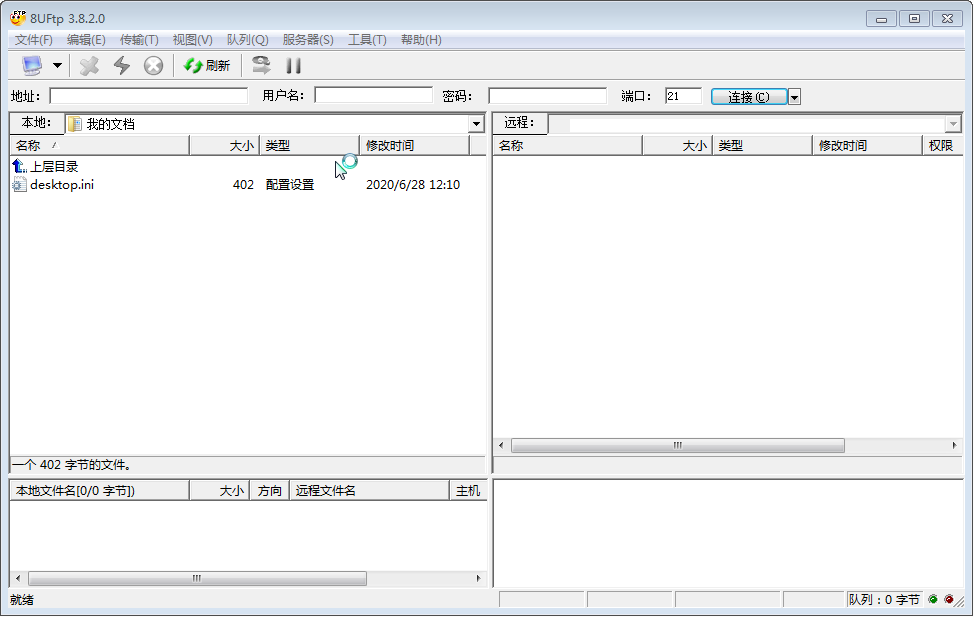Select the desktop.ini file

coord(61,185)
